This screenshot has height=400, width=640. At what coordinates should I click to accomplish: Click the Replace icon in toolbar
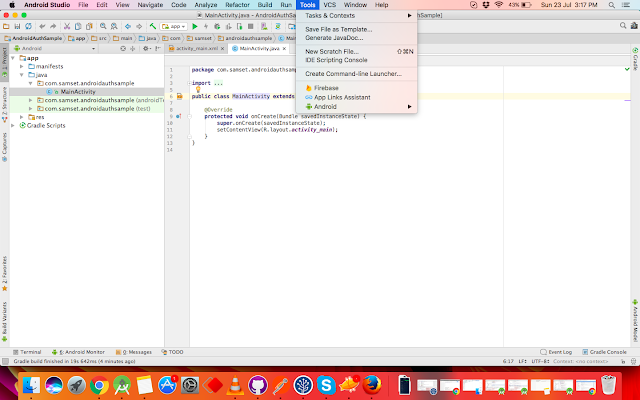click(114, 27)
